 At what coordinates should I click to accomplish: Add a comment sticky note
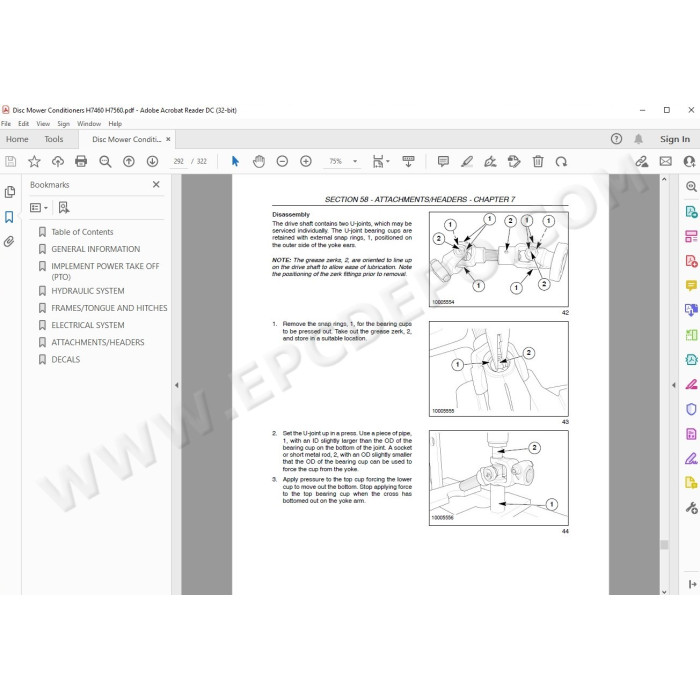443,161
